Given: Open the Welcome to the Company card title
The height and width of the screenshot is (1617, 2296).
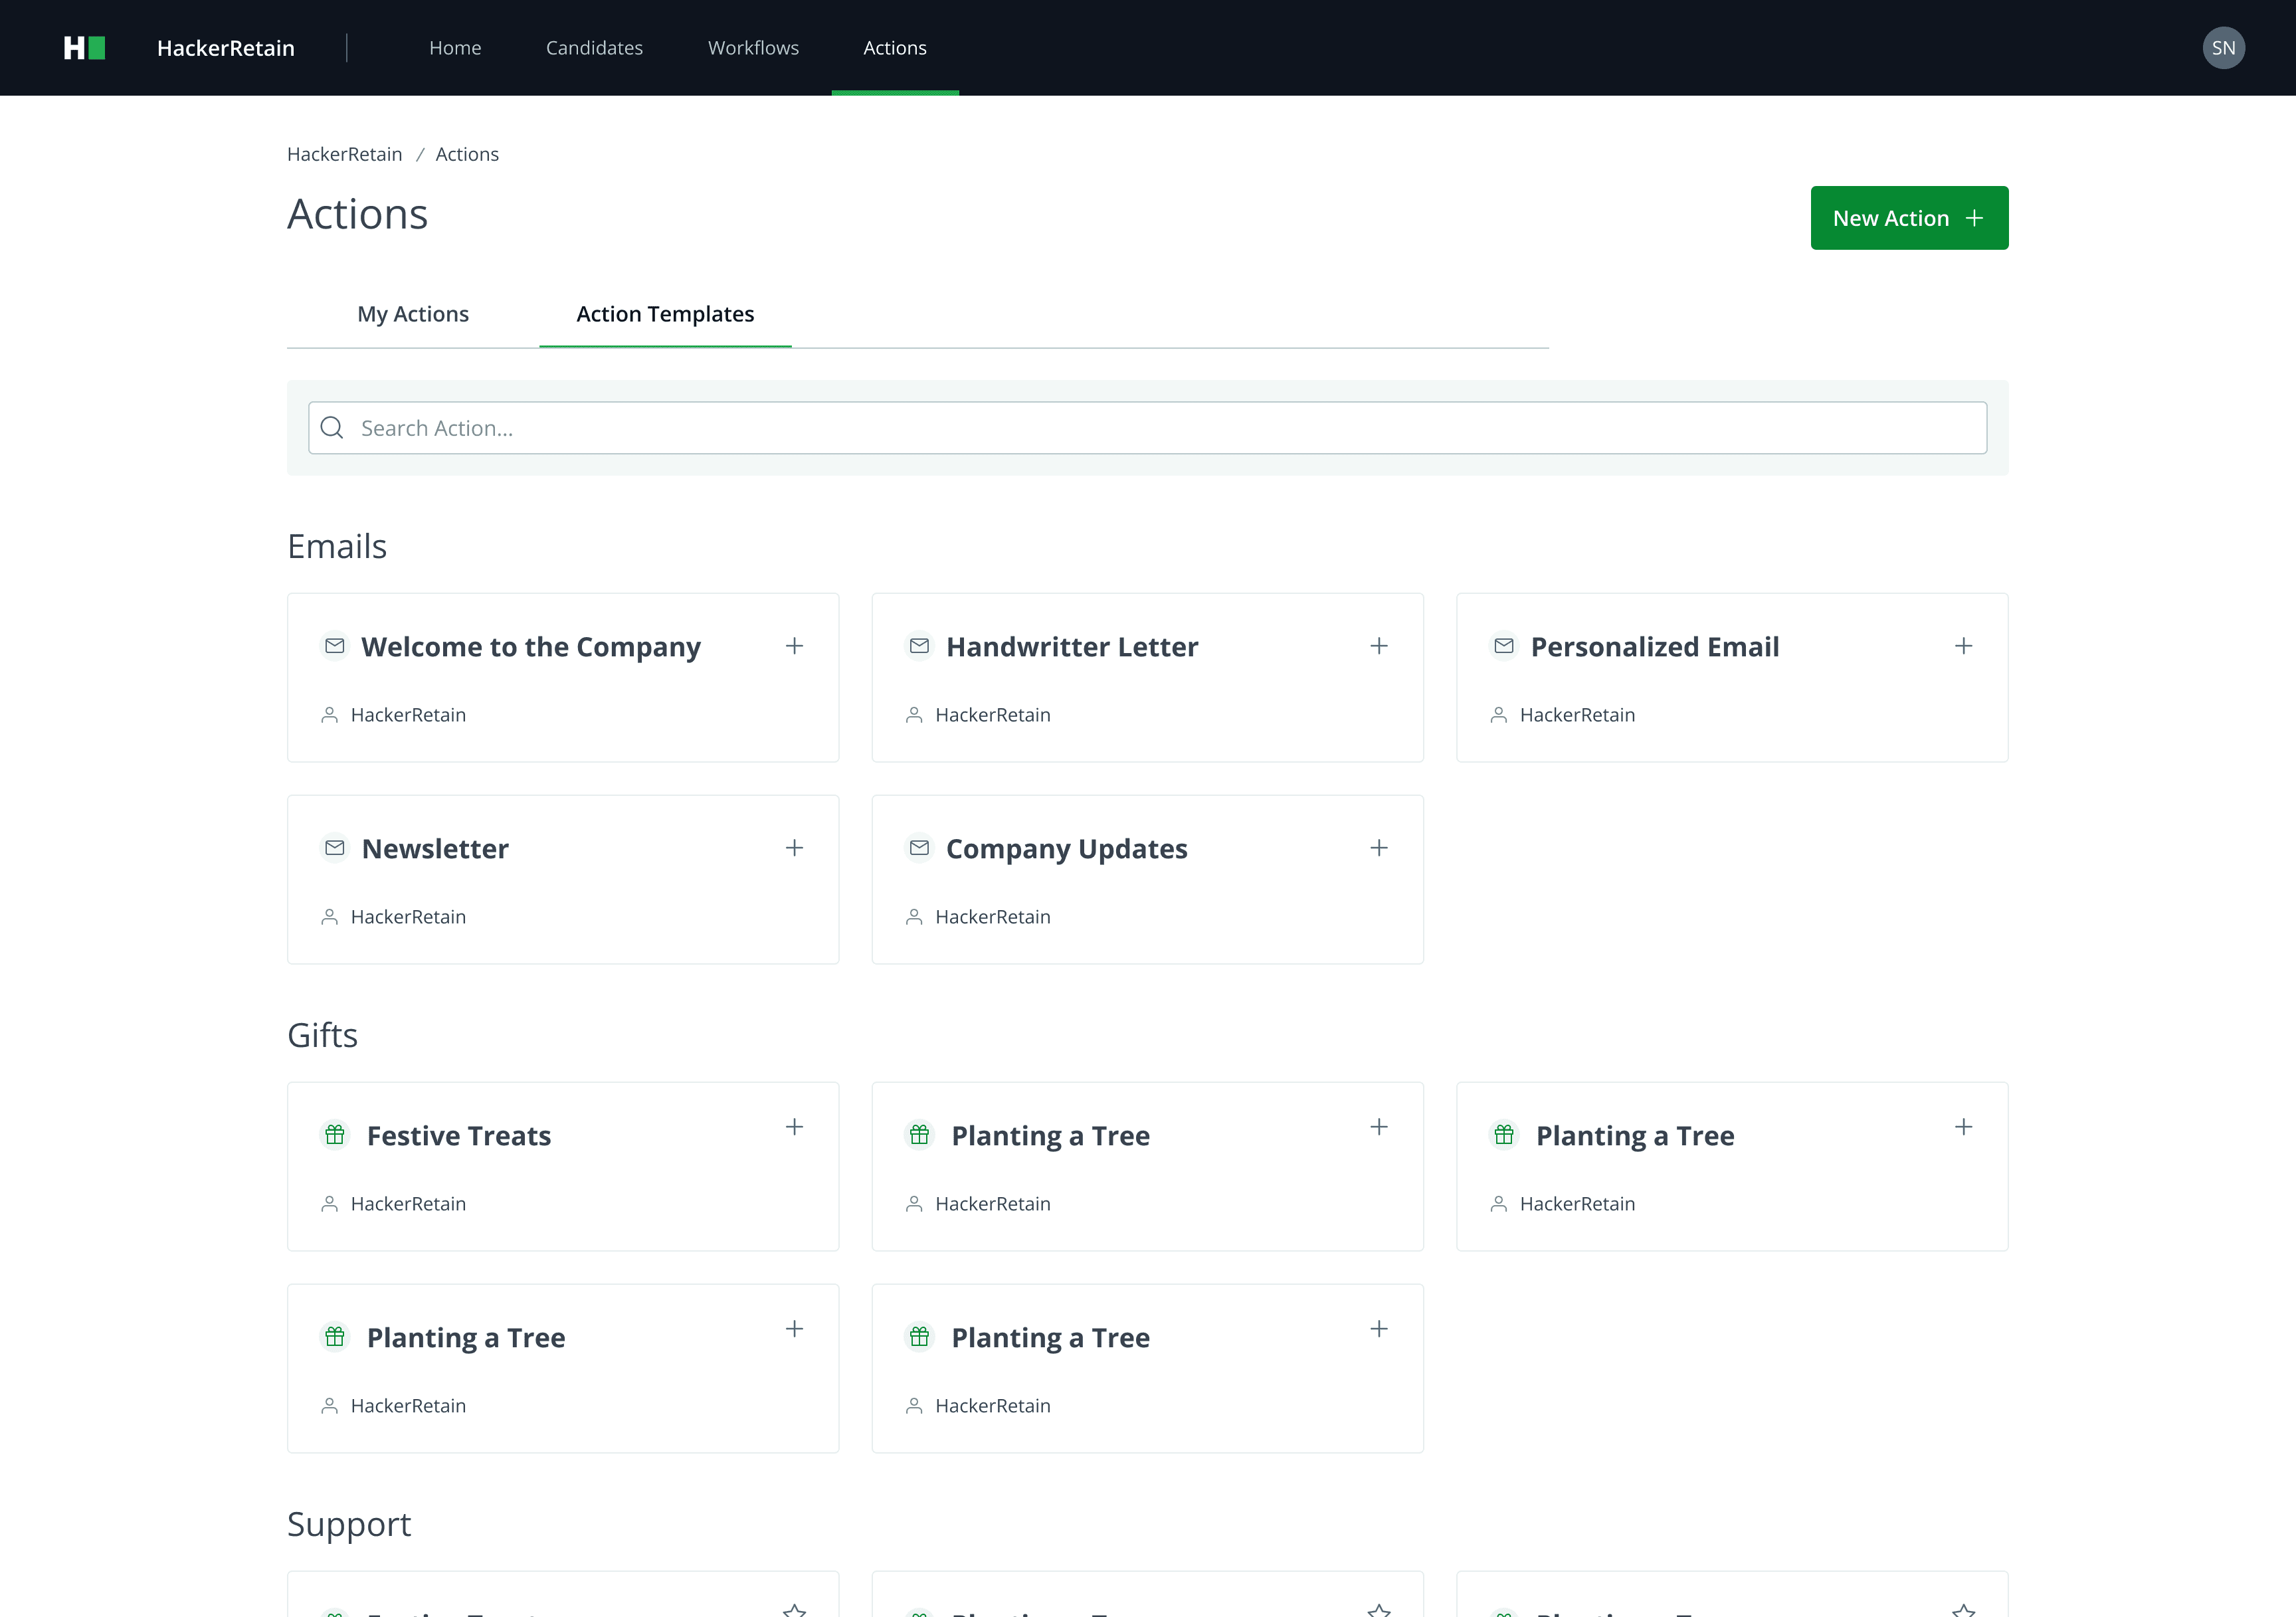Looking at the screenshot, I should pos(531,647).
